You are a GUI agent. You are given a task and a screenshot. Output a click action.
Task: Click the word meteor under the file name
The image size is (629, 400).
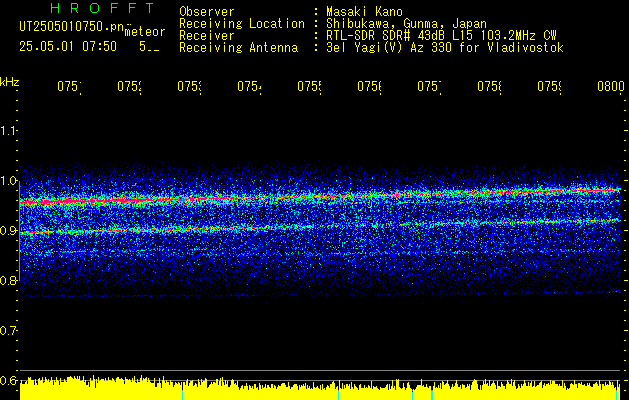(x=145, y=32)
